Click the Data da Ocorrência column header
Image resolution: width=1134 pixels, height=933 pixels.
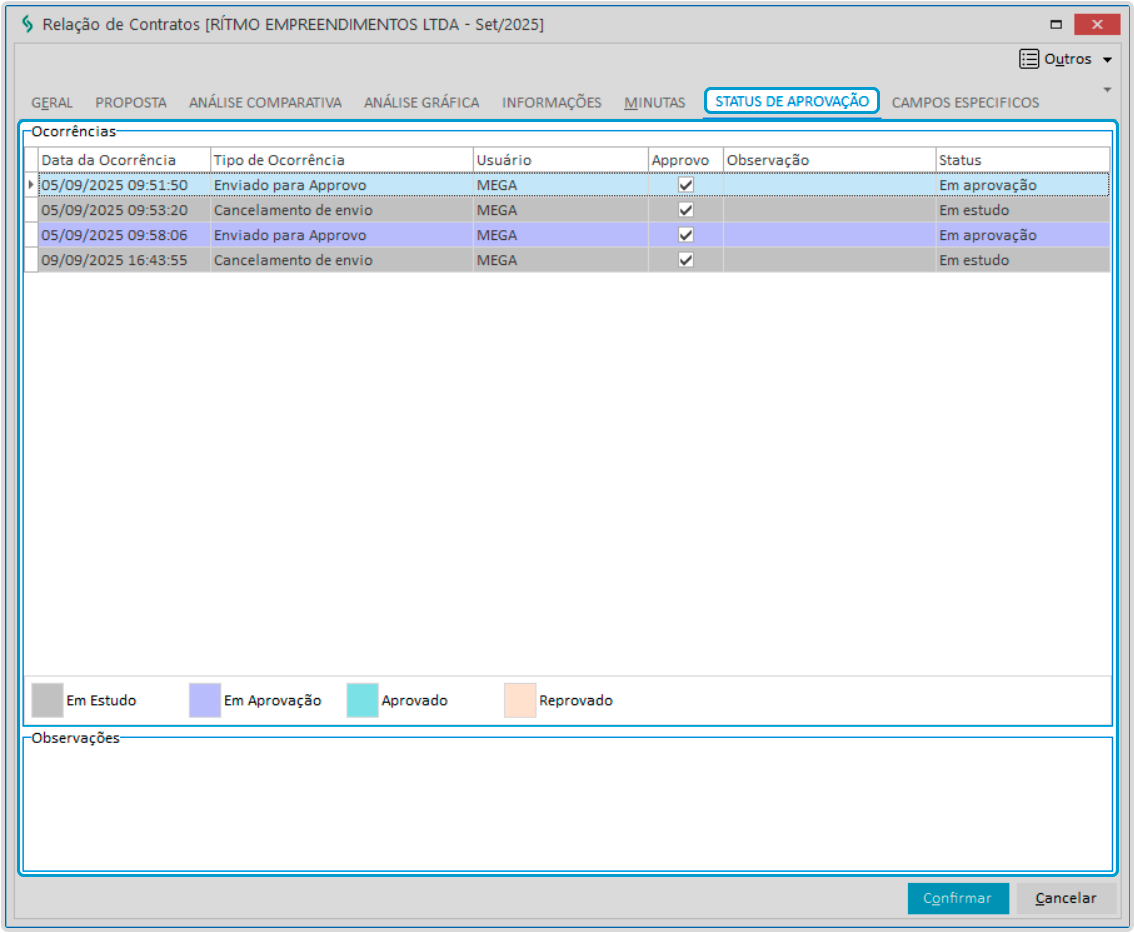(x=124, y=160)
